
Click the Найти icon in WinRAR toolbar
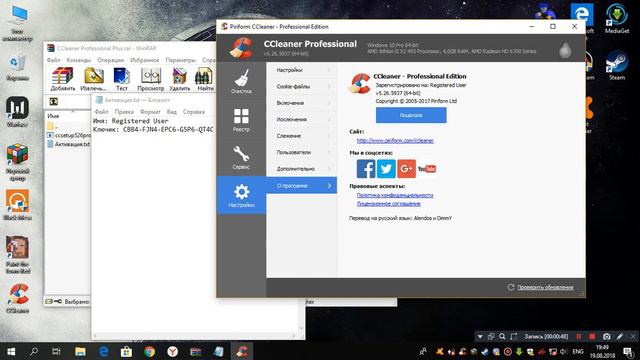coord(205,79)
